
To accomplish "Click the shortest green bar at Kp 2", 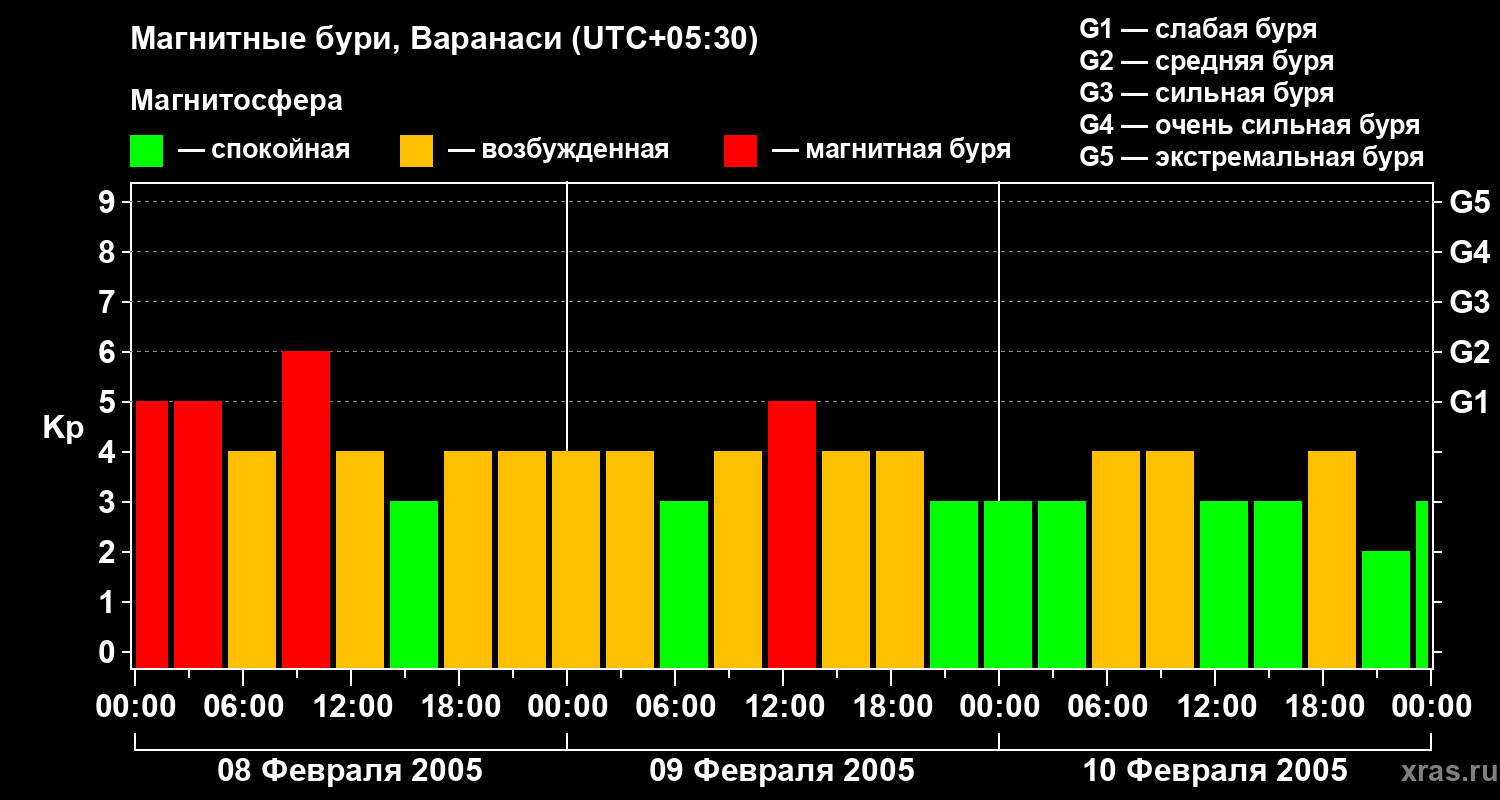I will coord(1386,610).
